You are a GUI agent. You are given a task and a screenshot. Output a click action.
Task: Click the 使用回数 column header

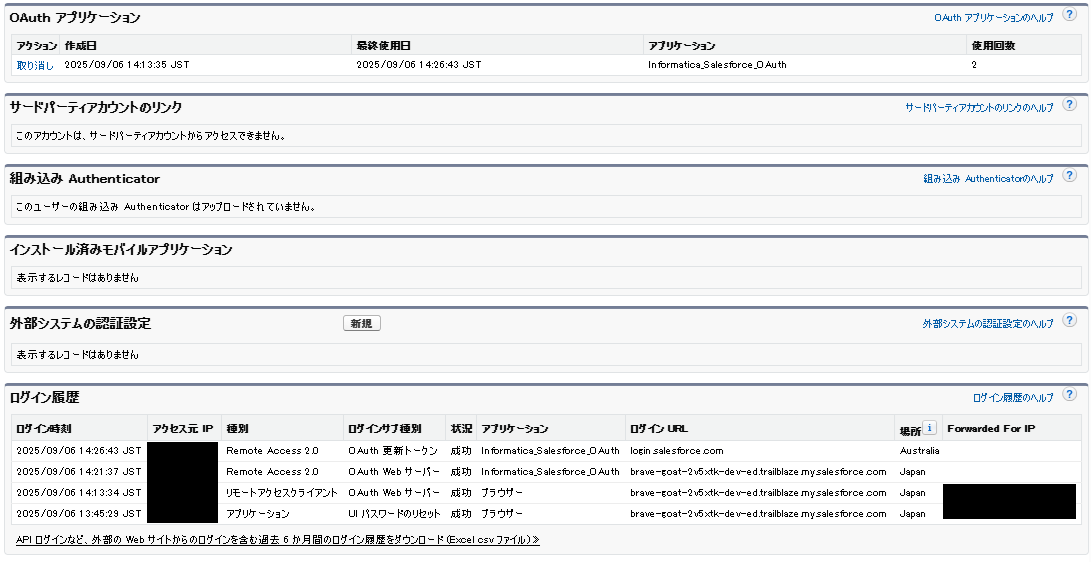click(994, 46)
